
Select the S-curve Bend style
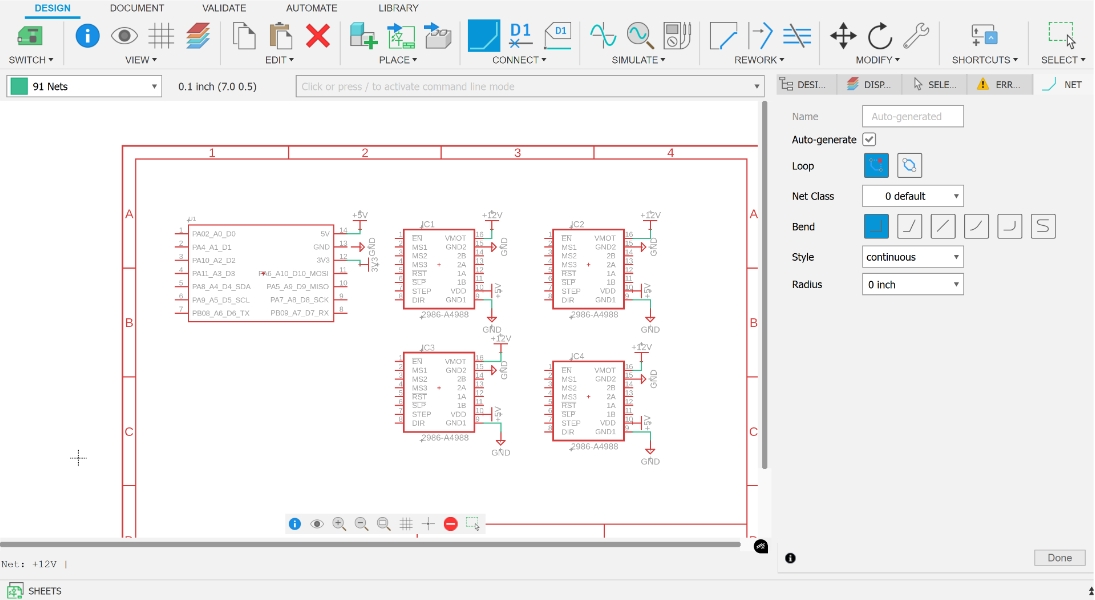coord(1043,226)
